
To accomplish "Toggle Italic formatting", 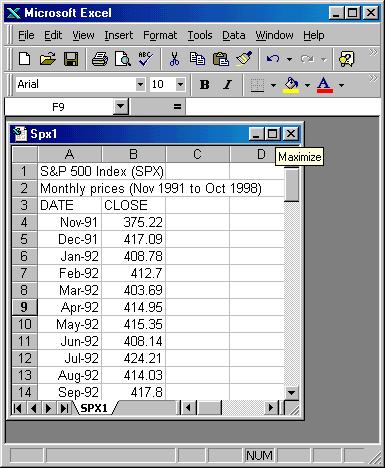I will (227, 85).
